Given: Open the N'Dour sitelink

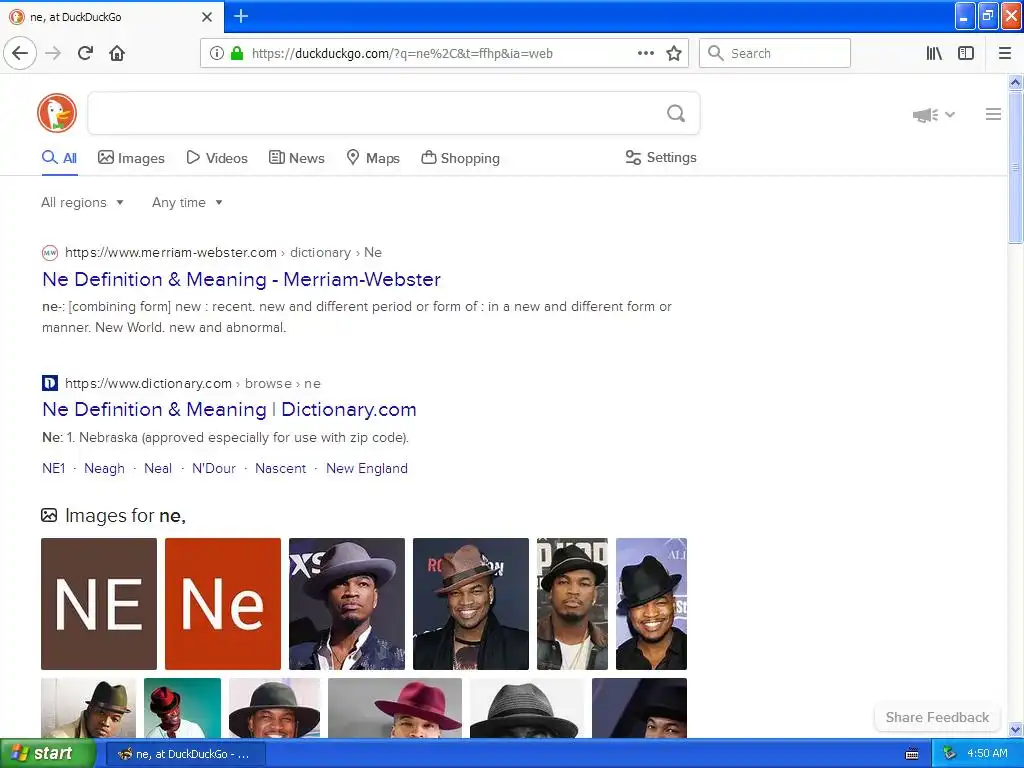Looking at the screenshot, I should [214, 468].
